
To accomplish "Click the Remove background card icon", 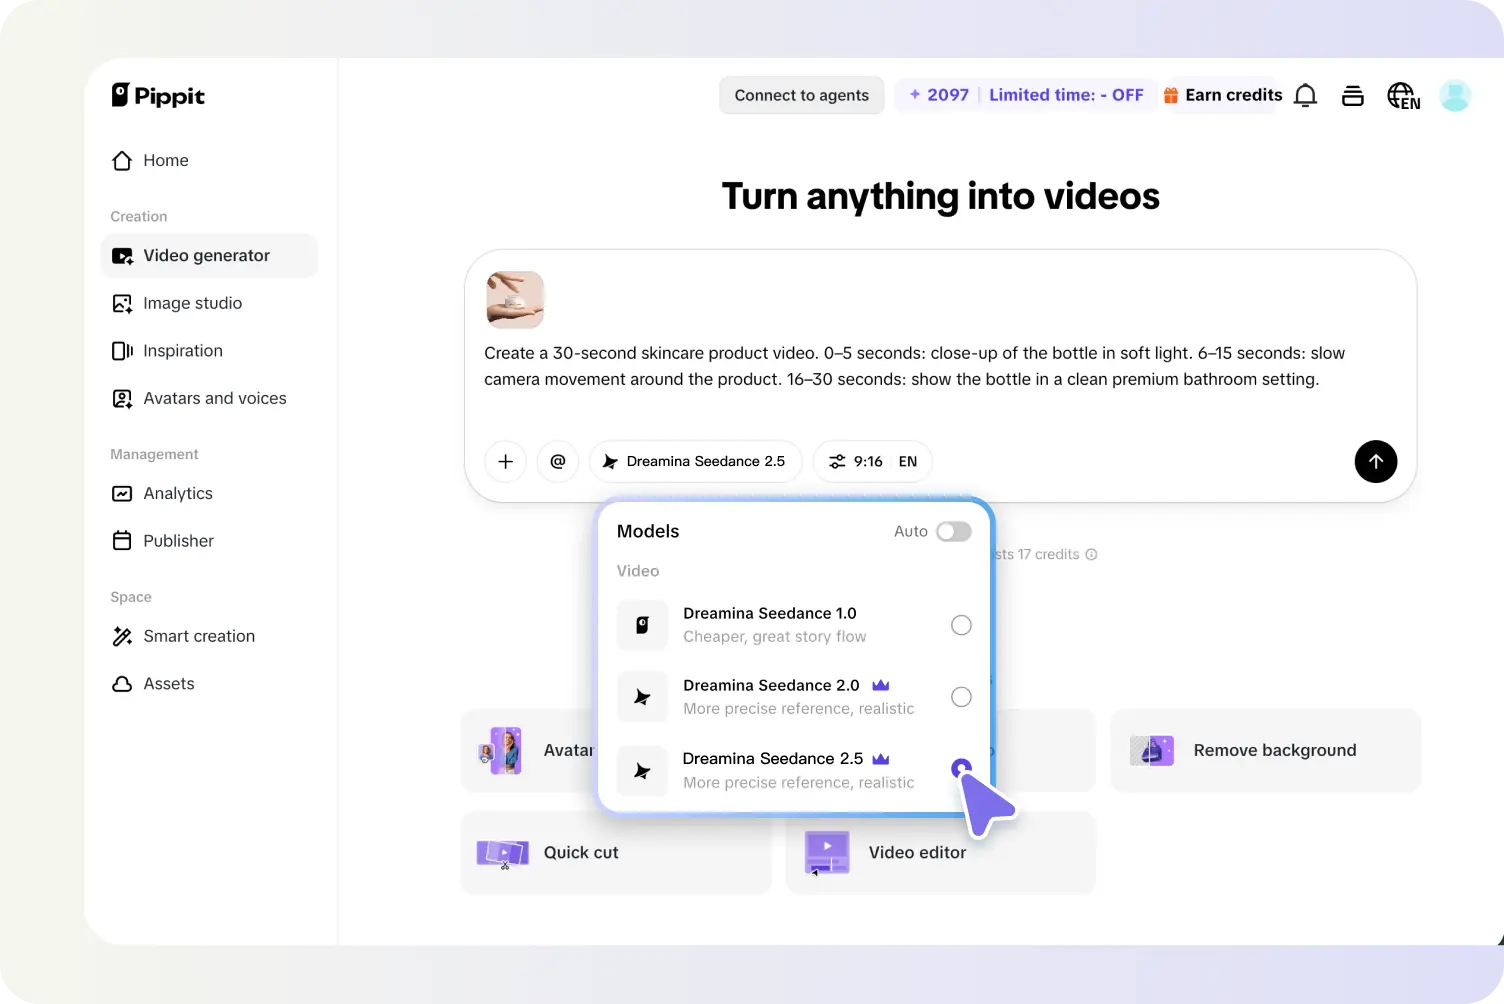I will tap(1152, 750).
